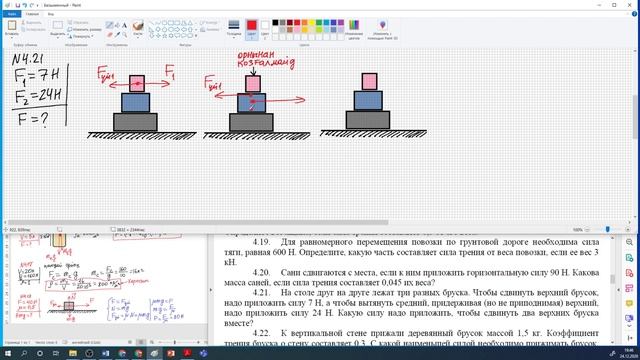Click the Acrobat magnifier search tool icon

(629, 242)
